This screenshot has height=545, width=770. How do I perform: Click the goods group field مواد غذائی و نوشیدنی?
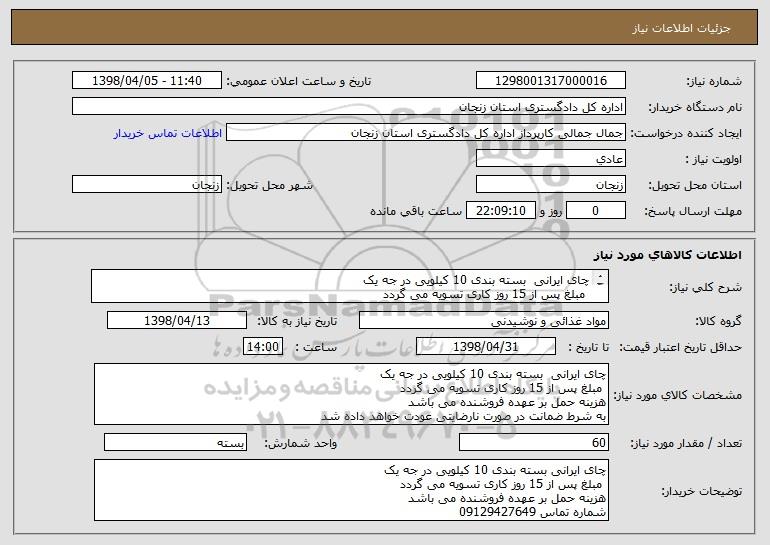coord(484,320)
